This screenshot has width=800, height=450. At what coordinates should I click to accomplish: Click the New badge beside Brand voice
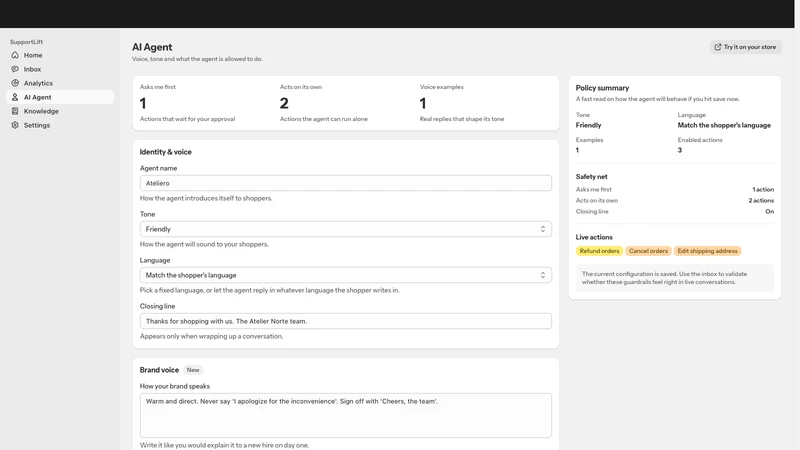(x=193, y=370)
